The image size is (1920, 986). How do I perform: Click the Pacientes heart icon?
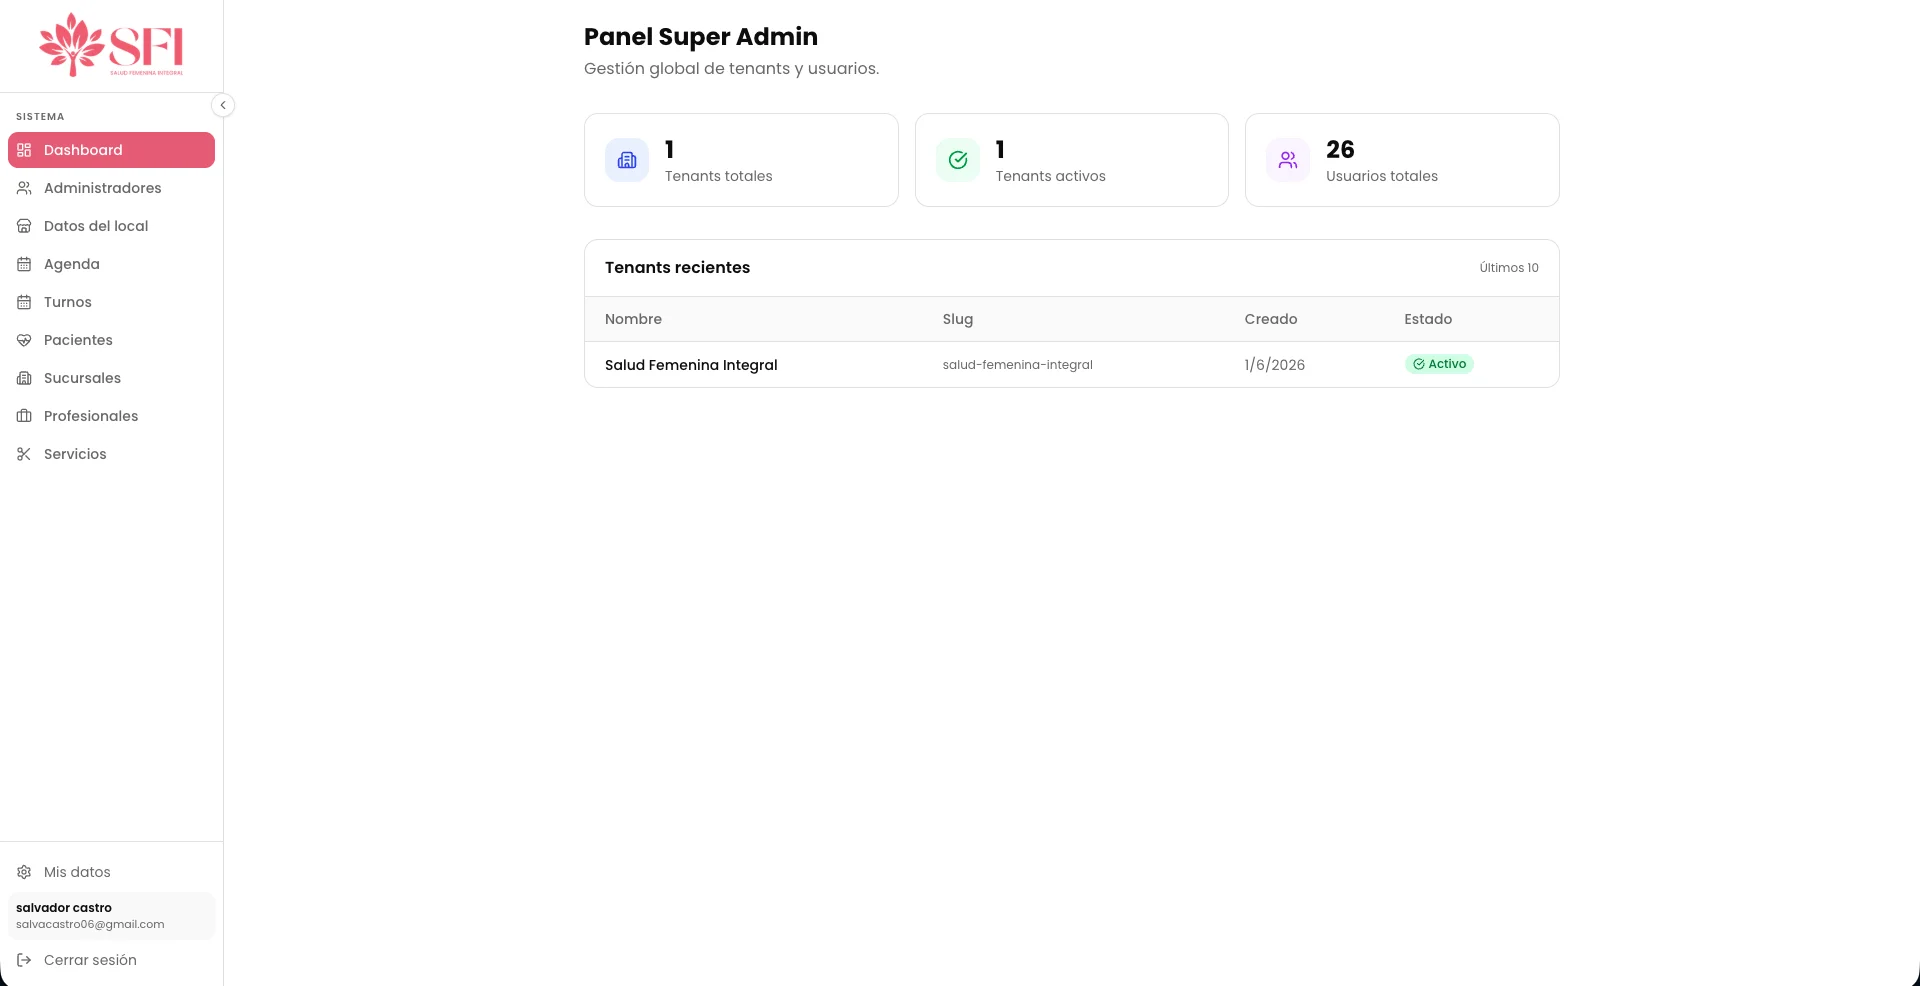click(x=24, y=340)
